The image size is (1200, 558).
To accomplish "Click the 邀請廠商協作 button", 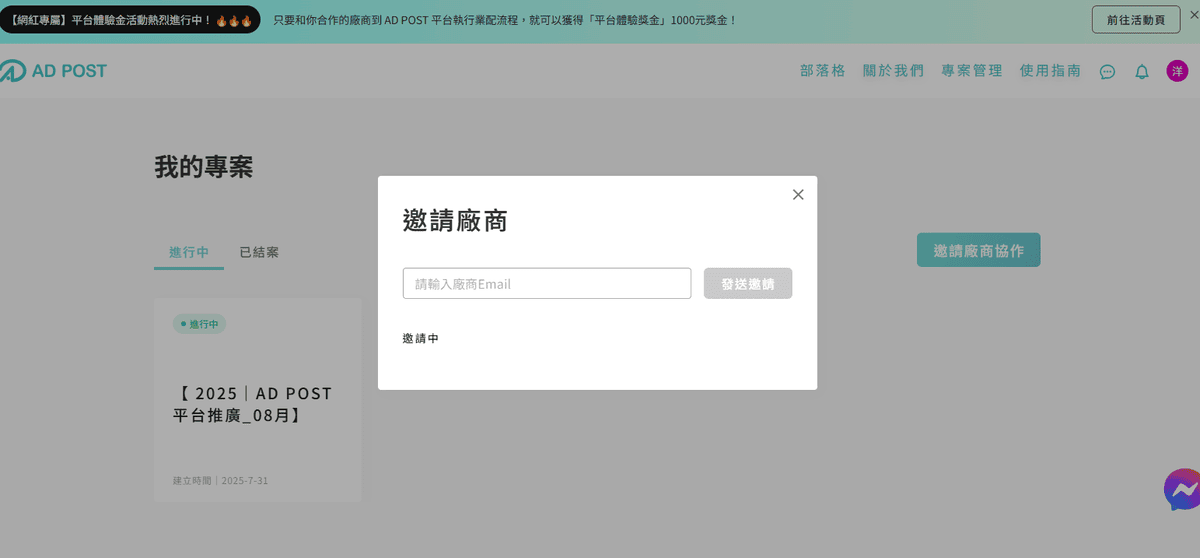I will point(978,251).
